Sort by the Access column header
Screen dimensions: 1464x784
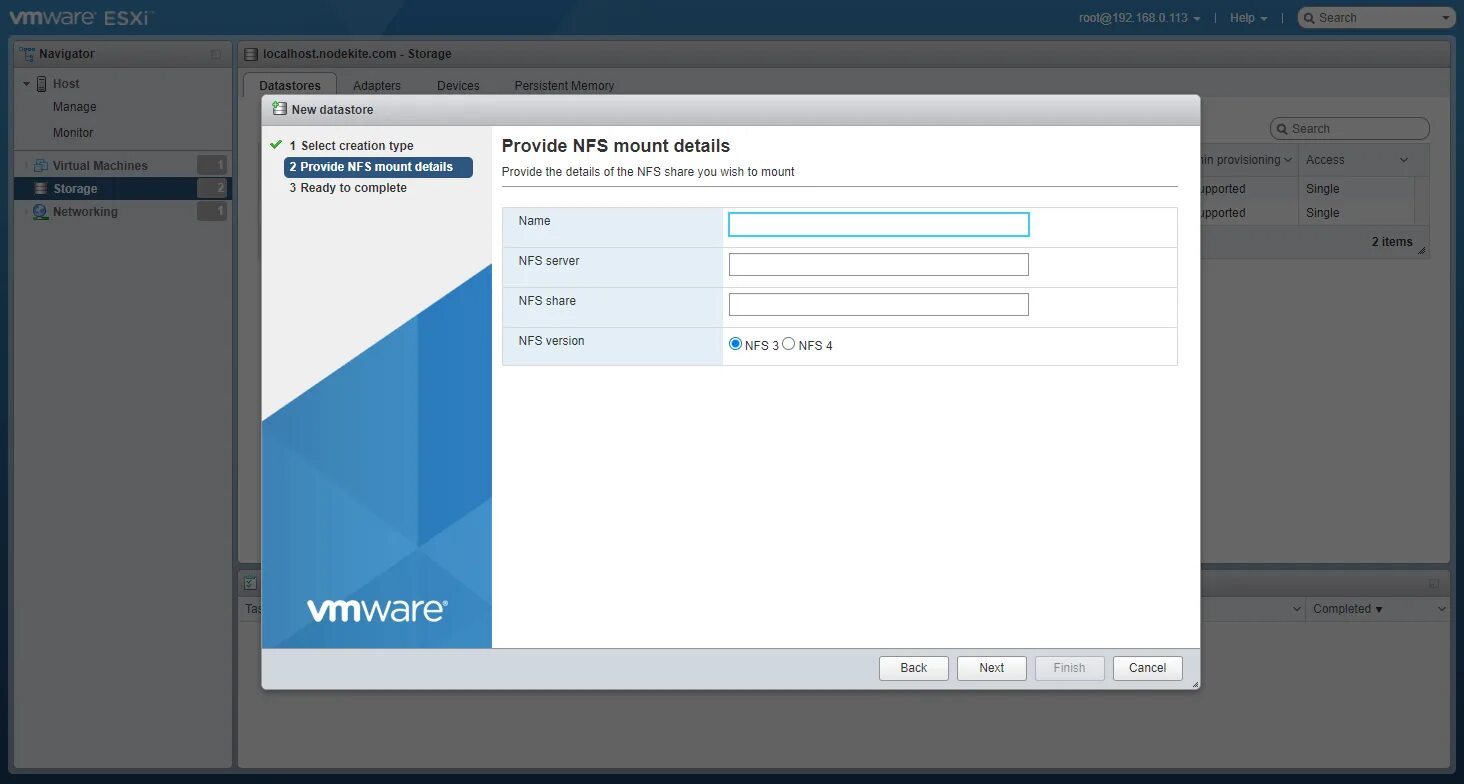tap(1327, 159)
